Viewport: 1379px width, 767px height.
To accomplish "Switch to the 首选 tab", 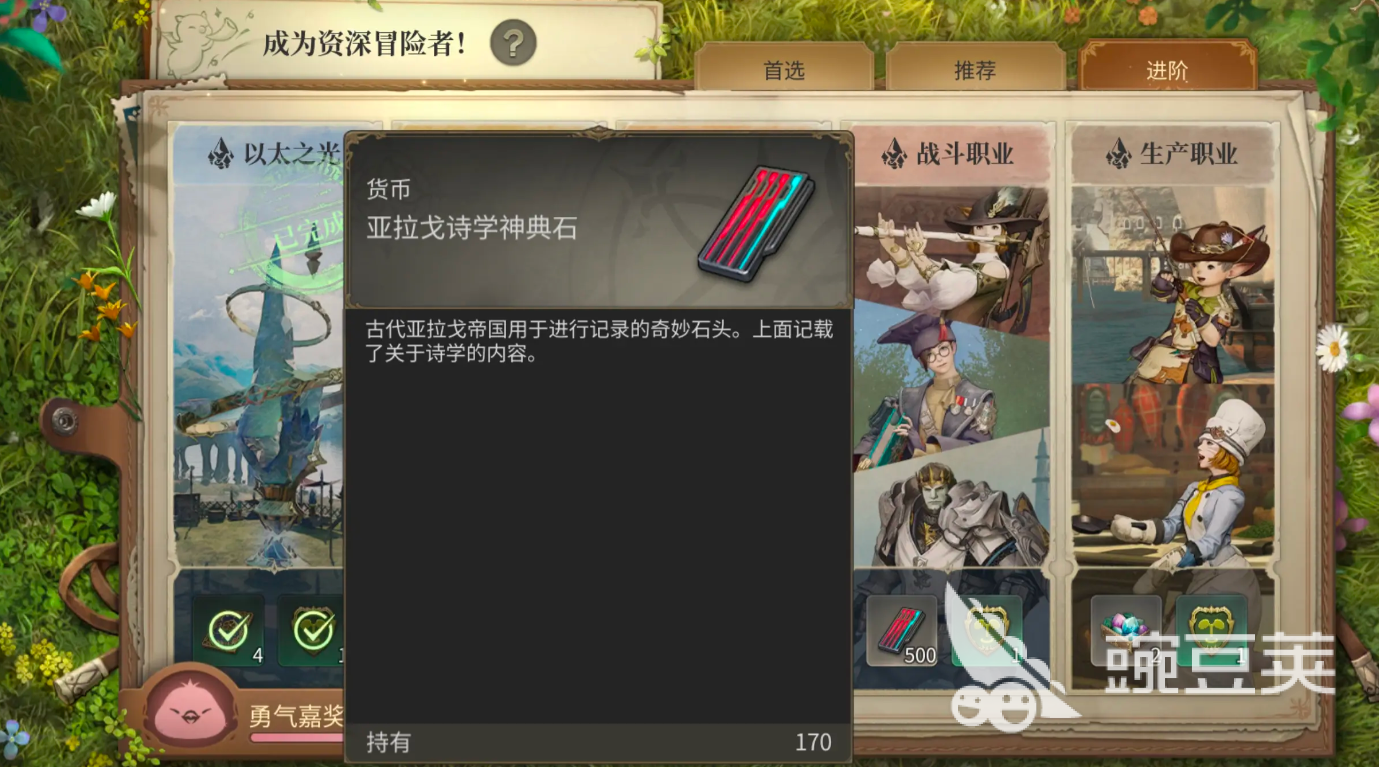I will pyautogui.click(x=784, y=69).
